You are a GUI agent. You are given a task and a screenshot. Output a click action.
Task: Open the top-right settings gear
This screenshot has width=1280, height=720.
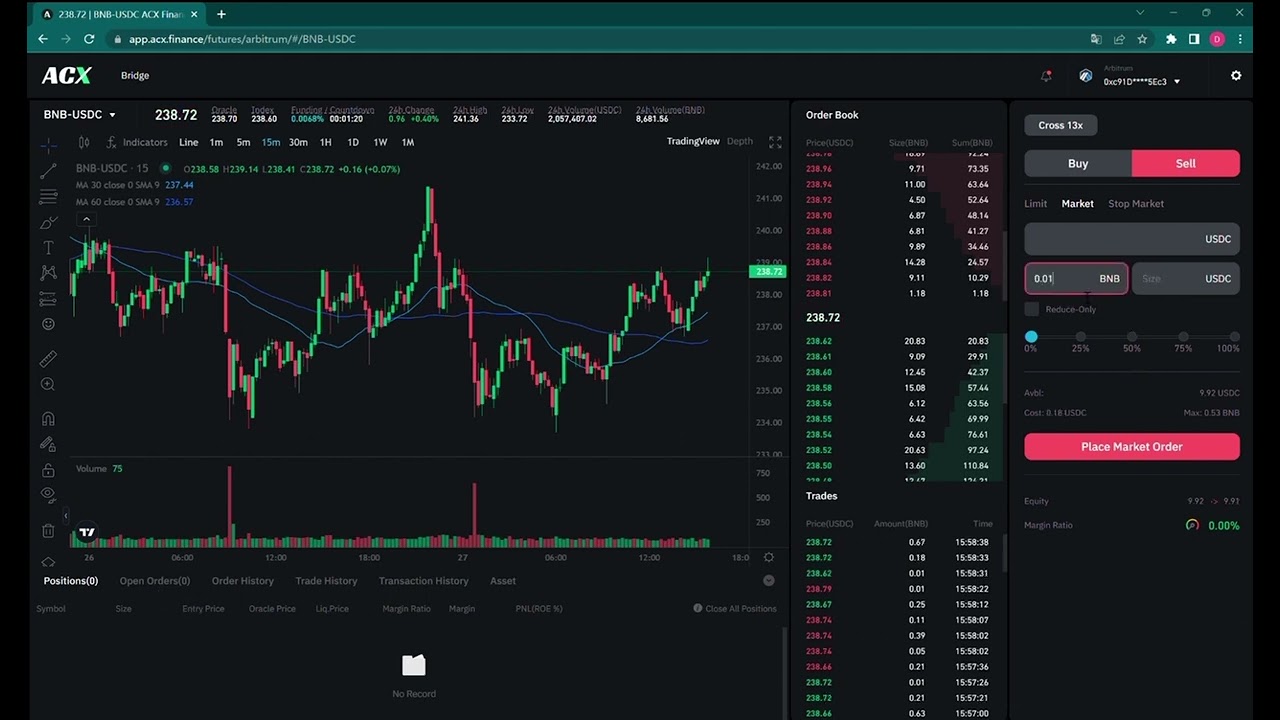pos(1236,76)
